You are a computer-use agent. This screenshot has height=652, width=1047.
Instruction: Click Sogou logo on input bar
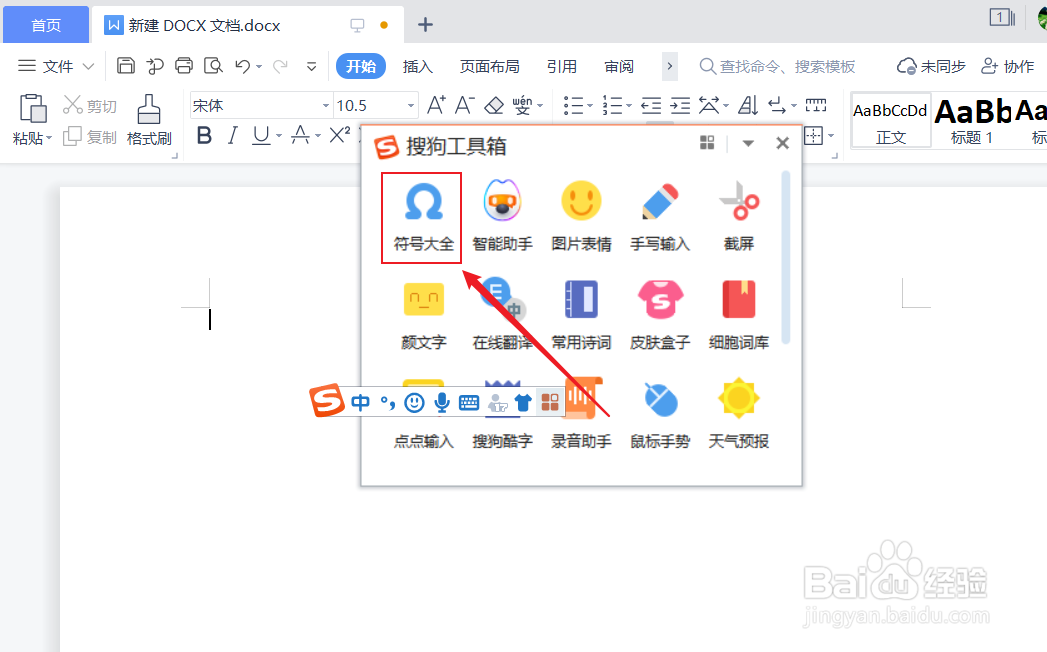(327, 400)
